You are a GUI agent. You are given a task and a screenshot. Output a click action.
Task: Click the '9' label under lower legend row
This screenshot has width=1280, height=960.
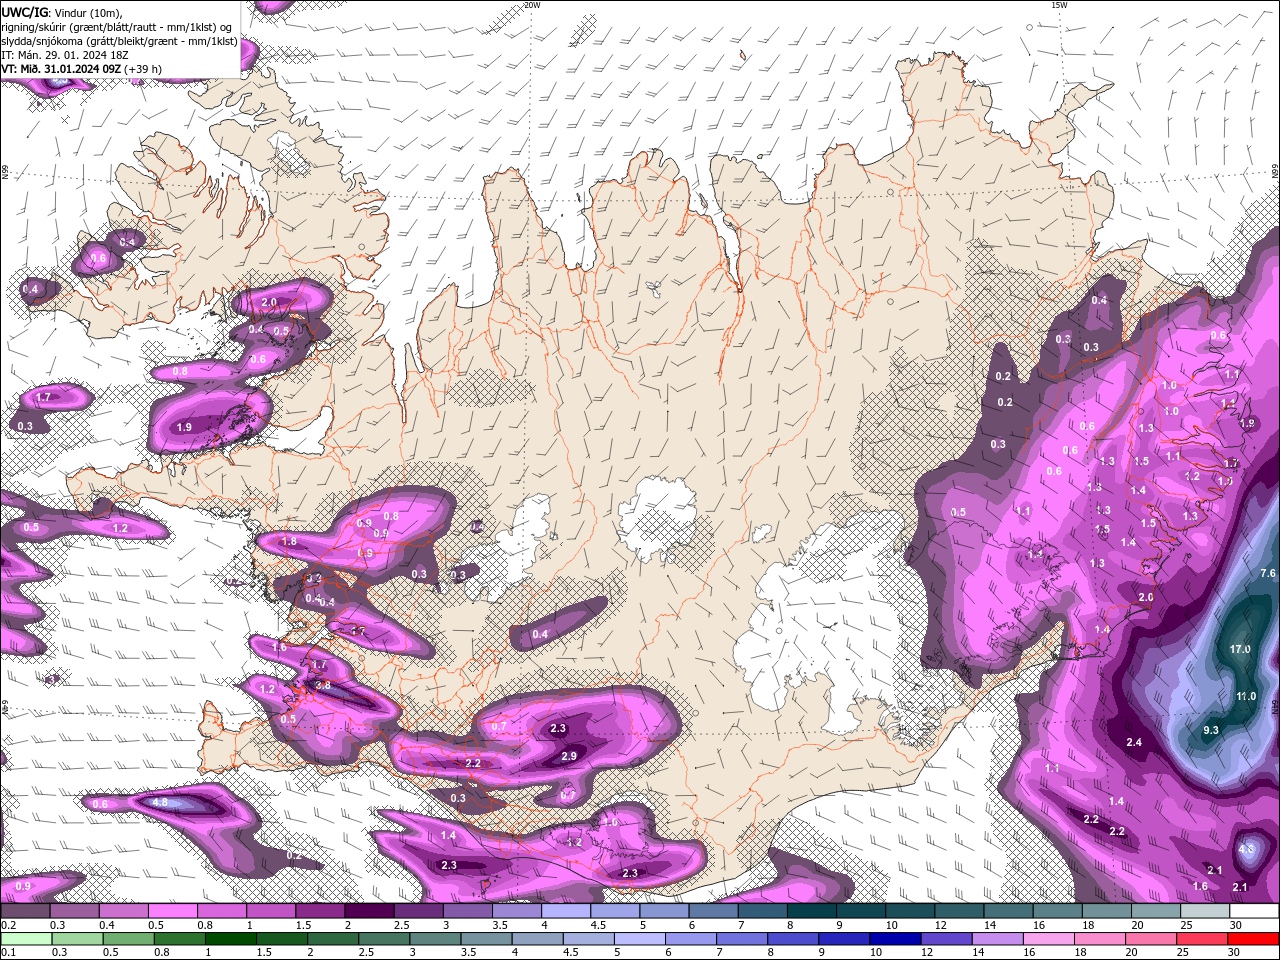(822, 951)
